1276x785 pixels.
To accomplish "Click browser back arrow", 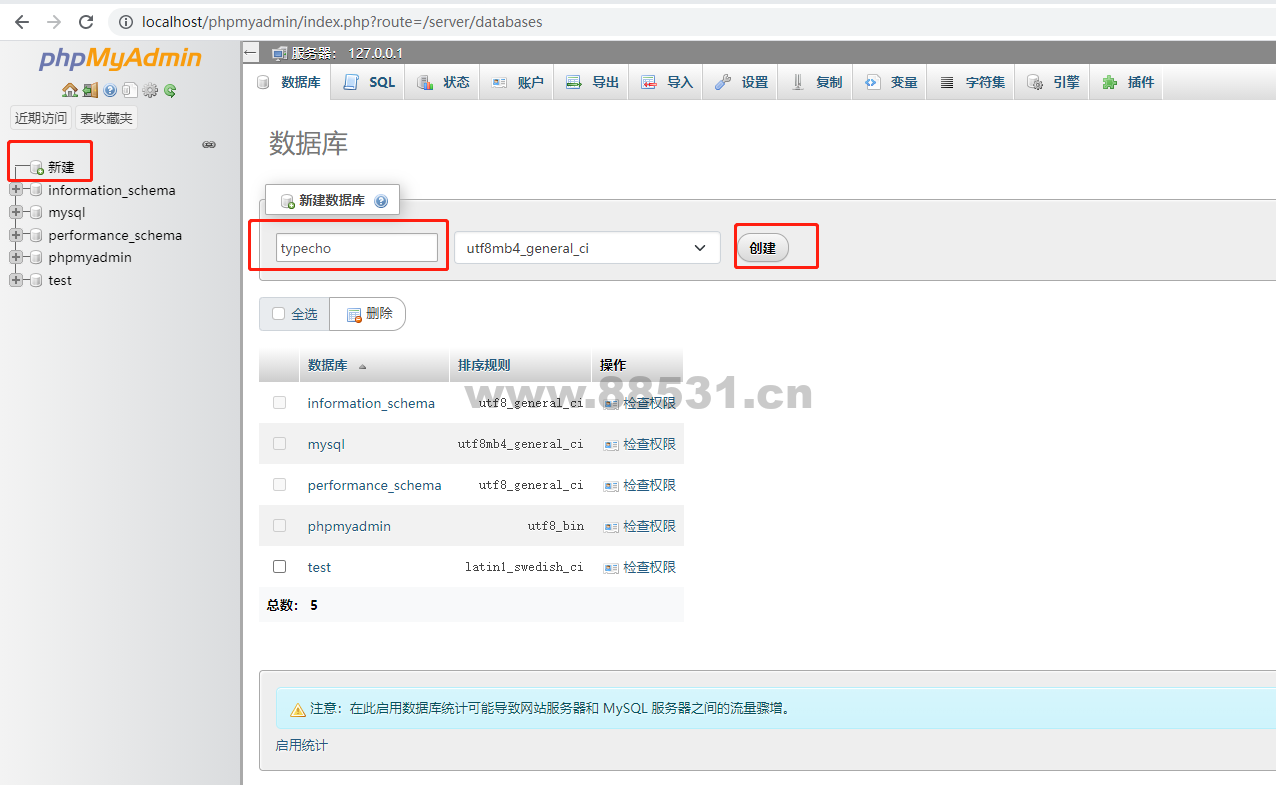I will [x=22, y=21].
